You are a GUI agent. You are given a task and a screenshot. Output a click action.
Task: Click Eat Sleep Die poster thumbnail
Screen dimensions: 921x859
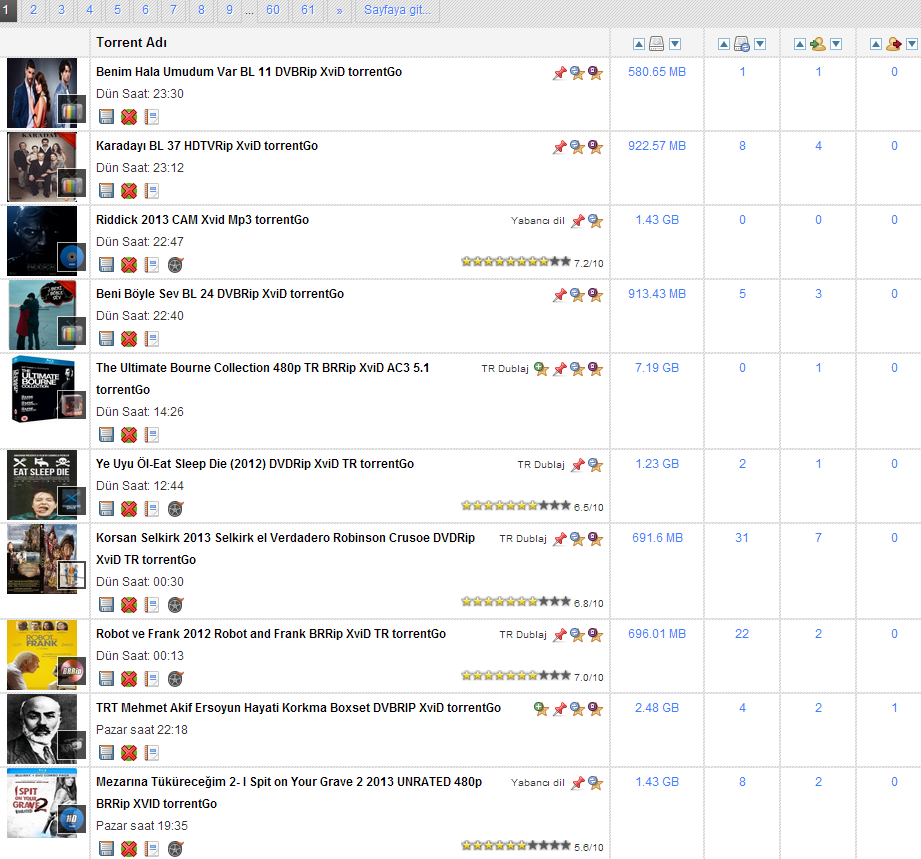pos(42,485)
